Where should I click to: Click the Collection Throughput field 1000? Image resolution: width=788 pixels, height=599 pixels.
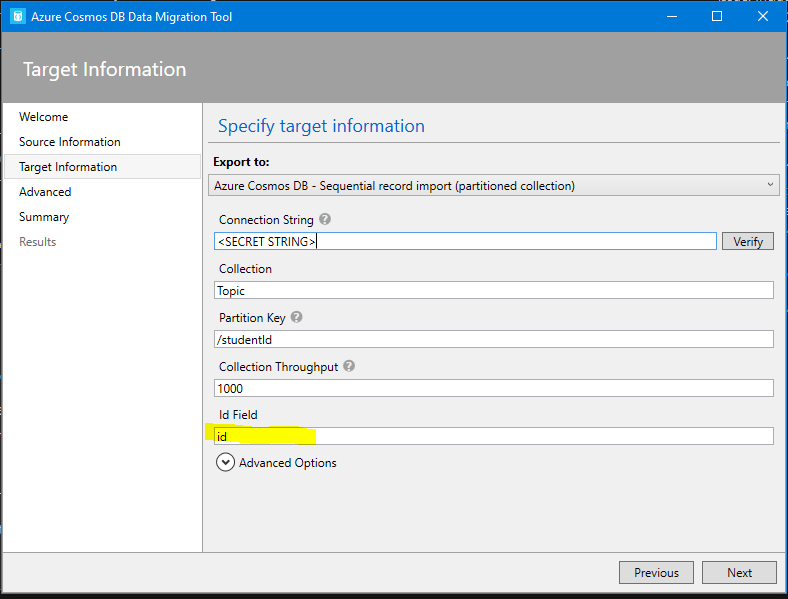coord(494,388)
